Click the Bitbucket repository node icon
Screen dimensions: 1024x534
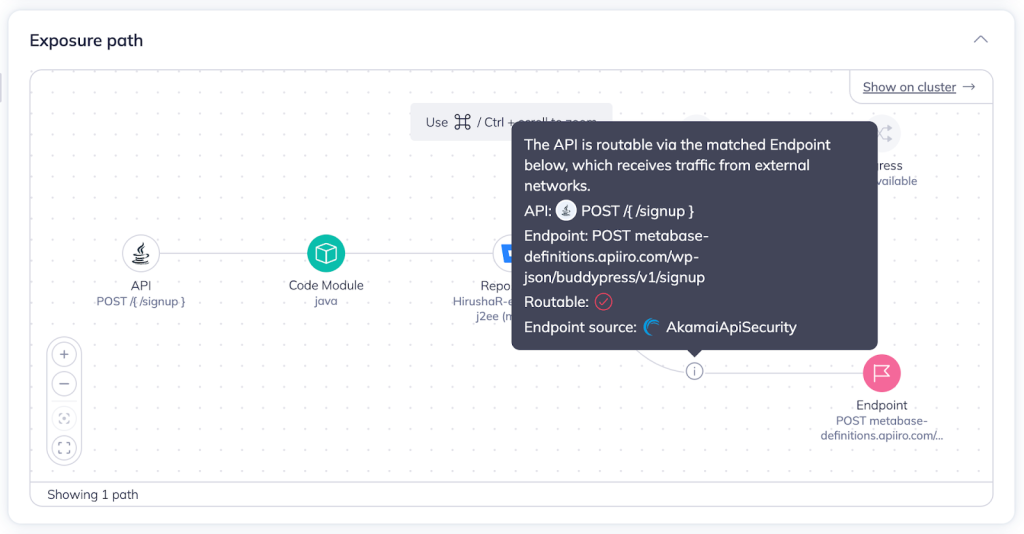pyautogui.click(x=503, y=253)
